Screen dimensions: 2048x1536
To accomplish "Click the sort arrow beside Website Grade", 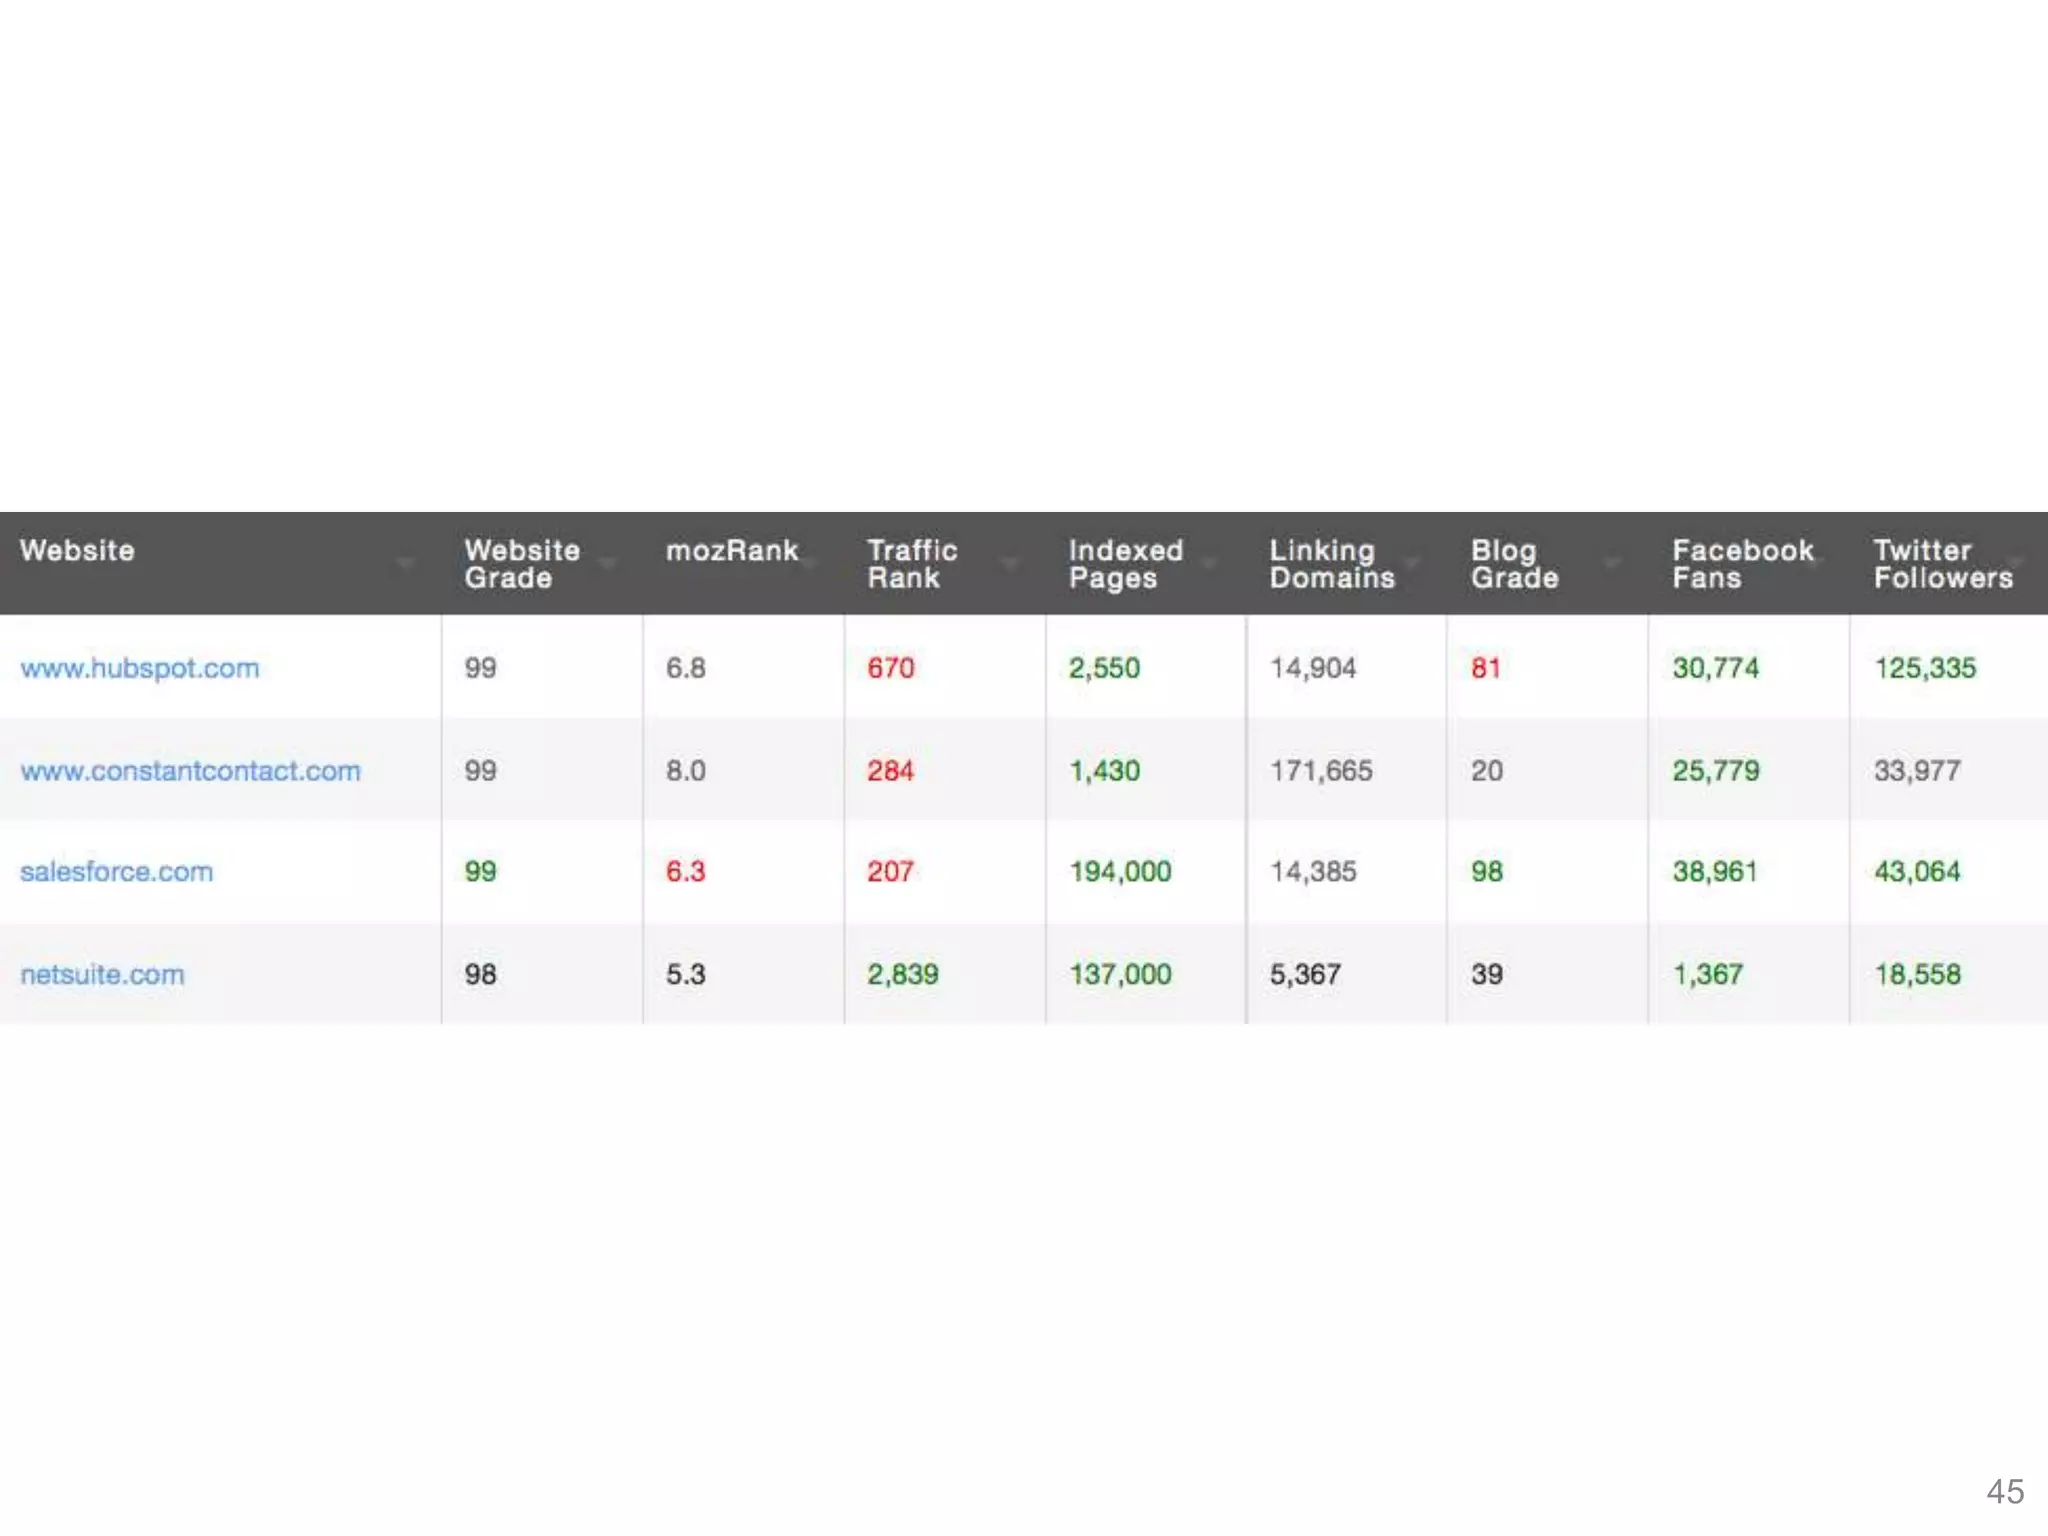I will pos(607,564).
